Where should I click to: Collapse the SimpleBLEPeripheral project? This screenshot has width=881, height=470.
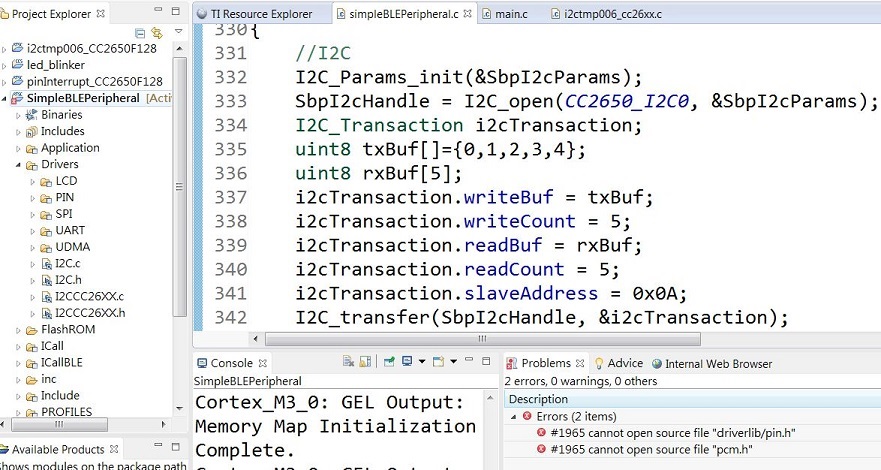[x=4, y=99]
